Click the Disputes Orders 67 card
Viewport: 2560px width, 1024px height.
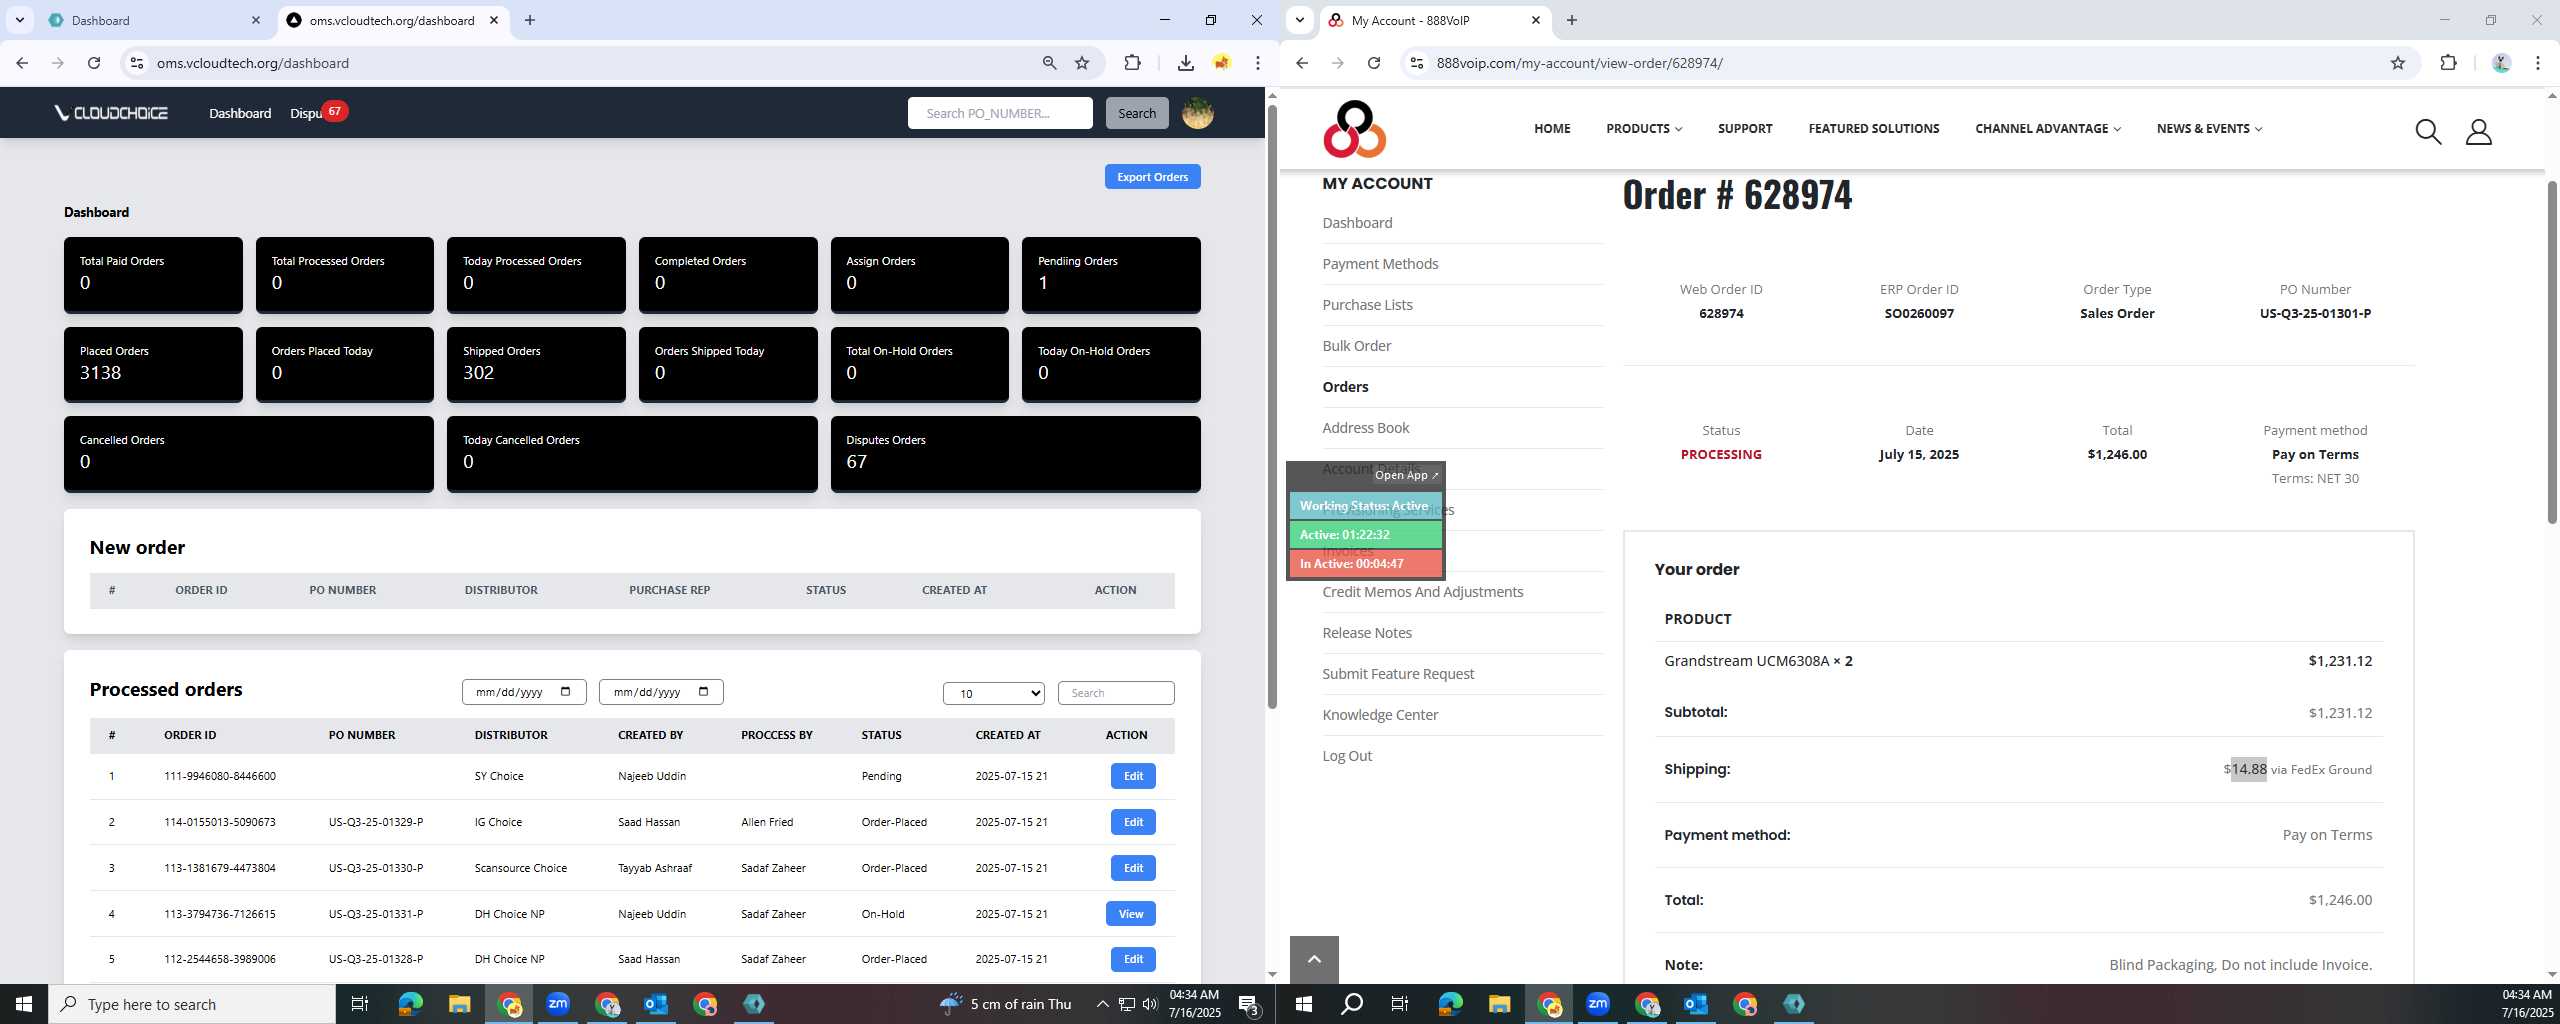tap(1015, 454)
